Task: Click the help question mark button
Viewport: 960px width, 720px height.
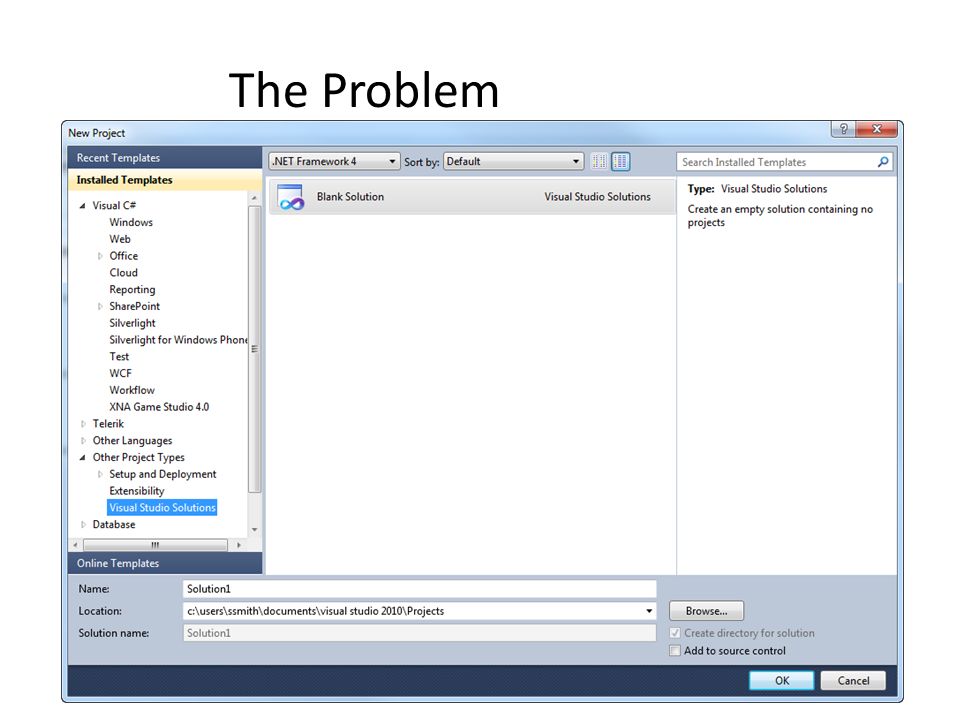Action: (x=843, y=129)
